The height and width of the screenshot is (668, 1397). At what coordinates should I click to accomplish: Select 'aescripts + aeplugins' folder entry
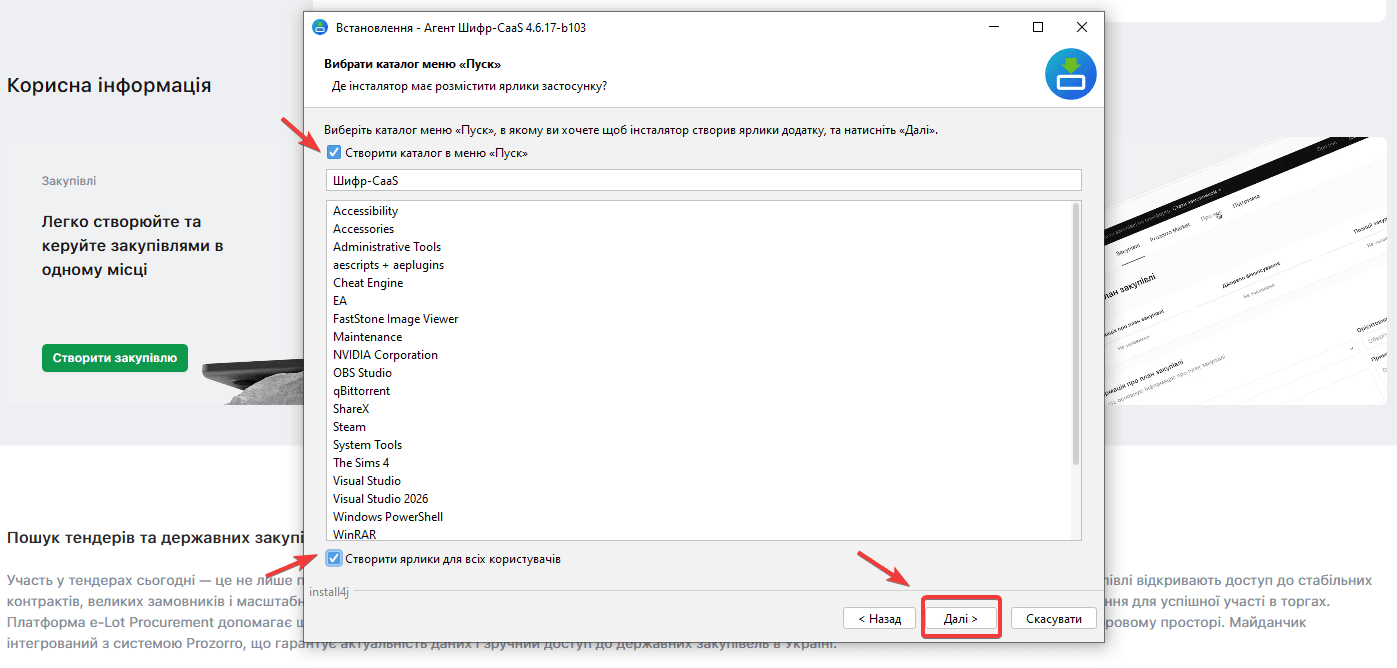389,265
